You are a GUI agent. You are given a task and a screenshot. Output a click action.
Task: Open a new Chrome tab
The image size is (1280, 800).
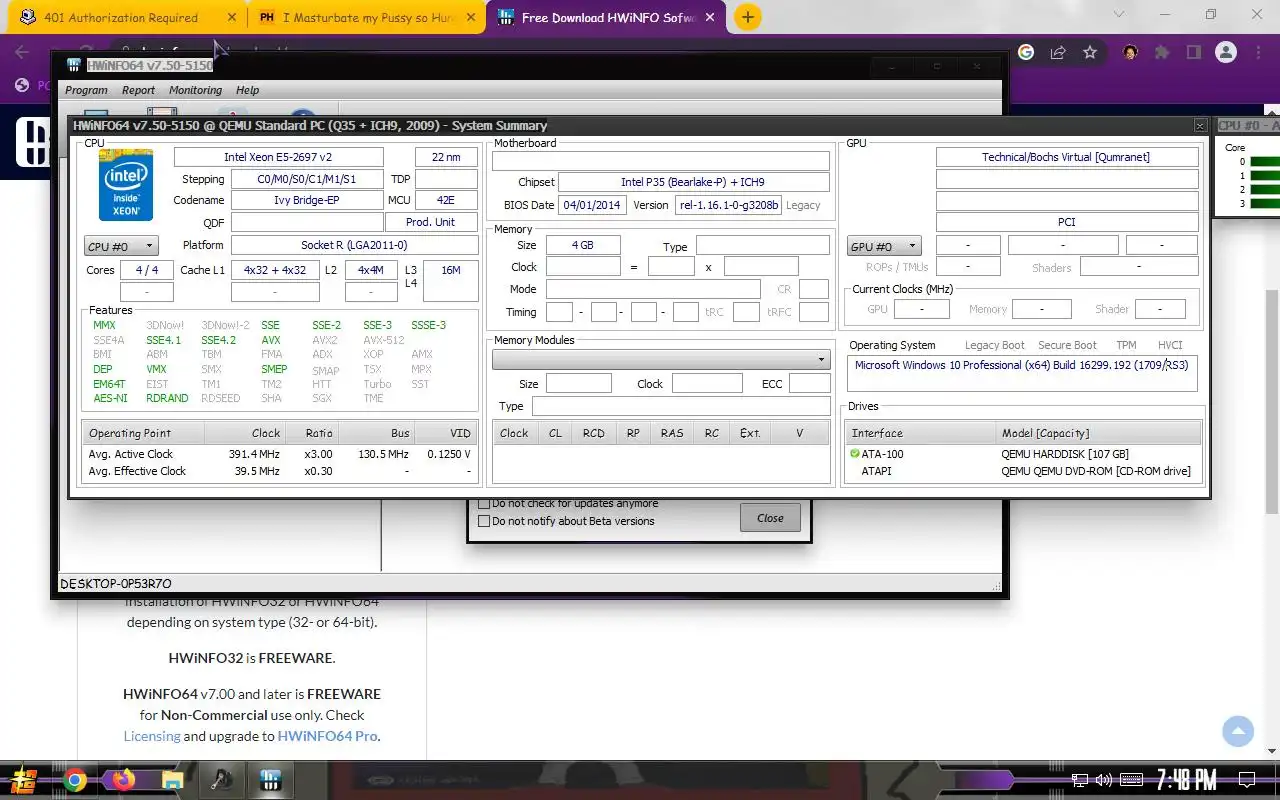pyautogui.click(x=747, y=17)
